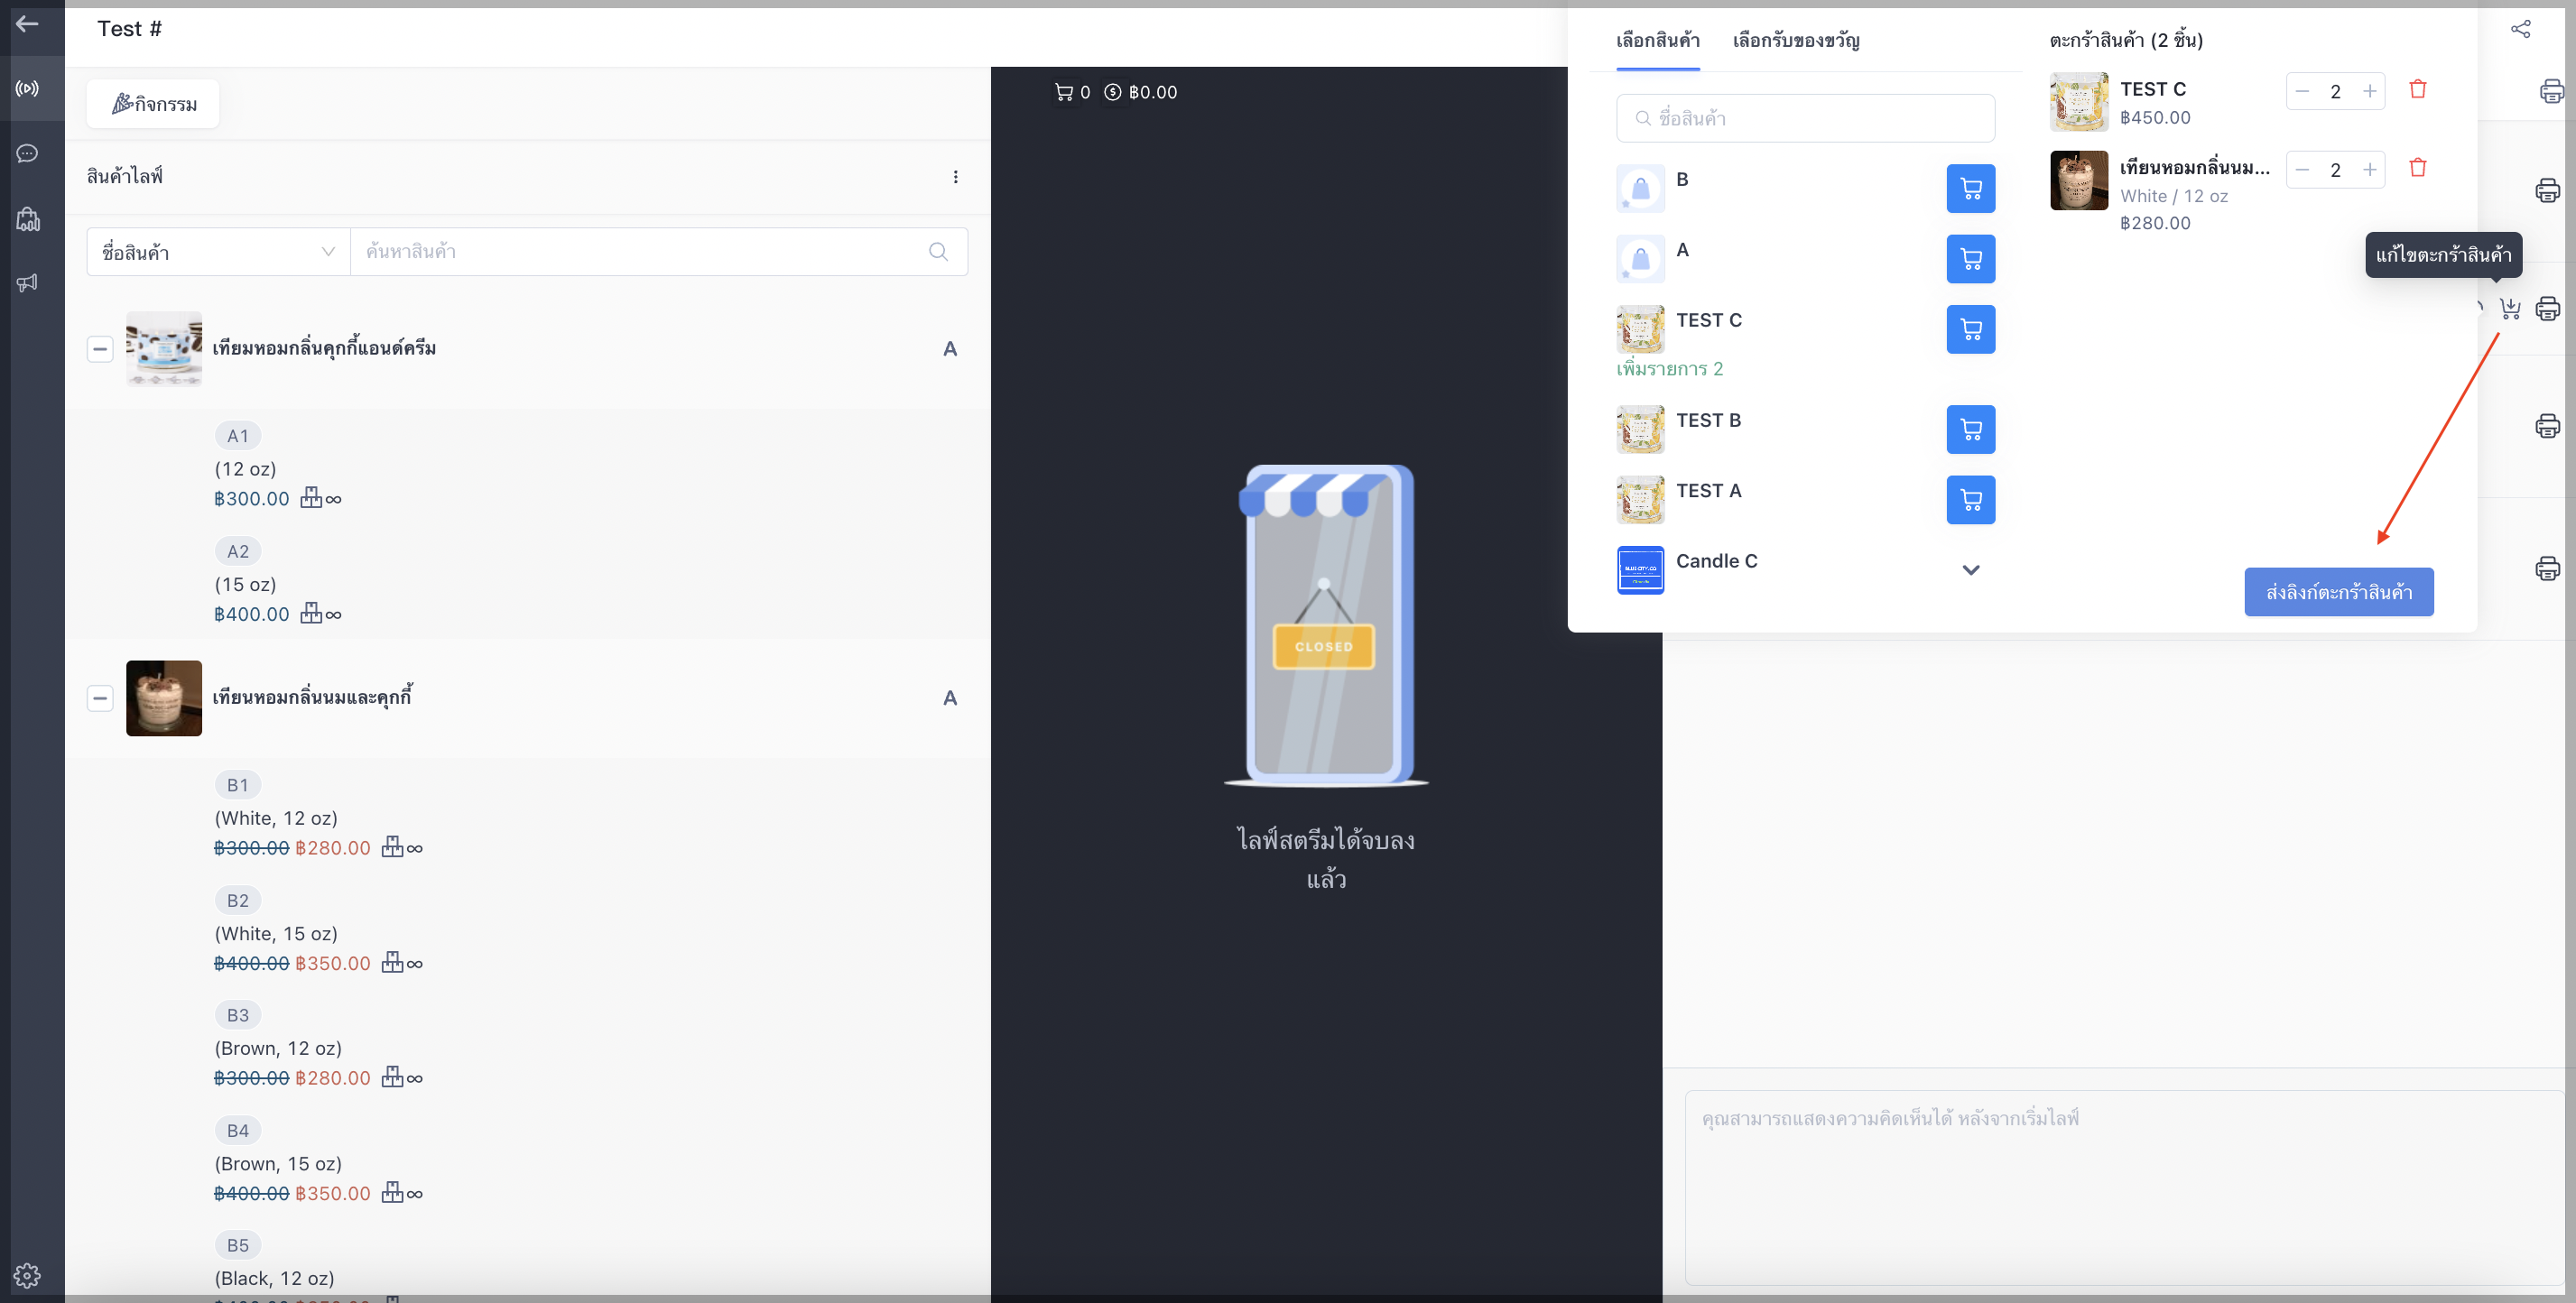Select variant tag B2
Screen dimensions: 2576x1303
(x=238, y=900)
